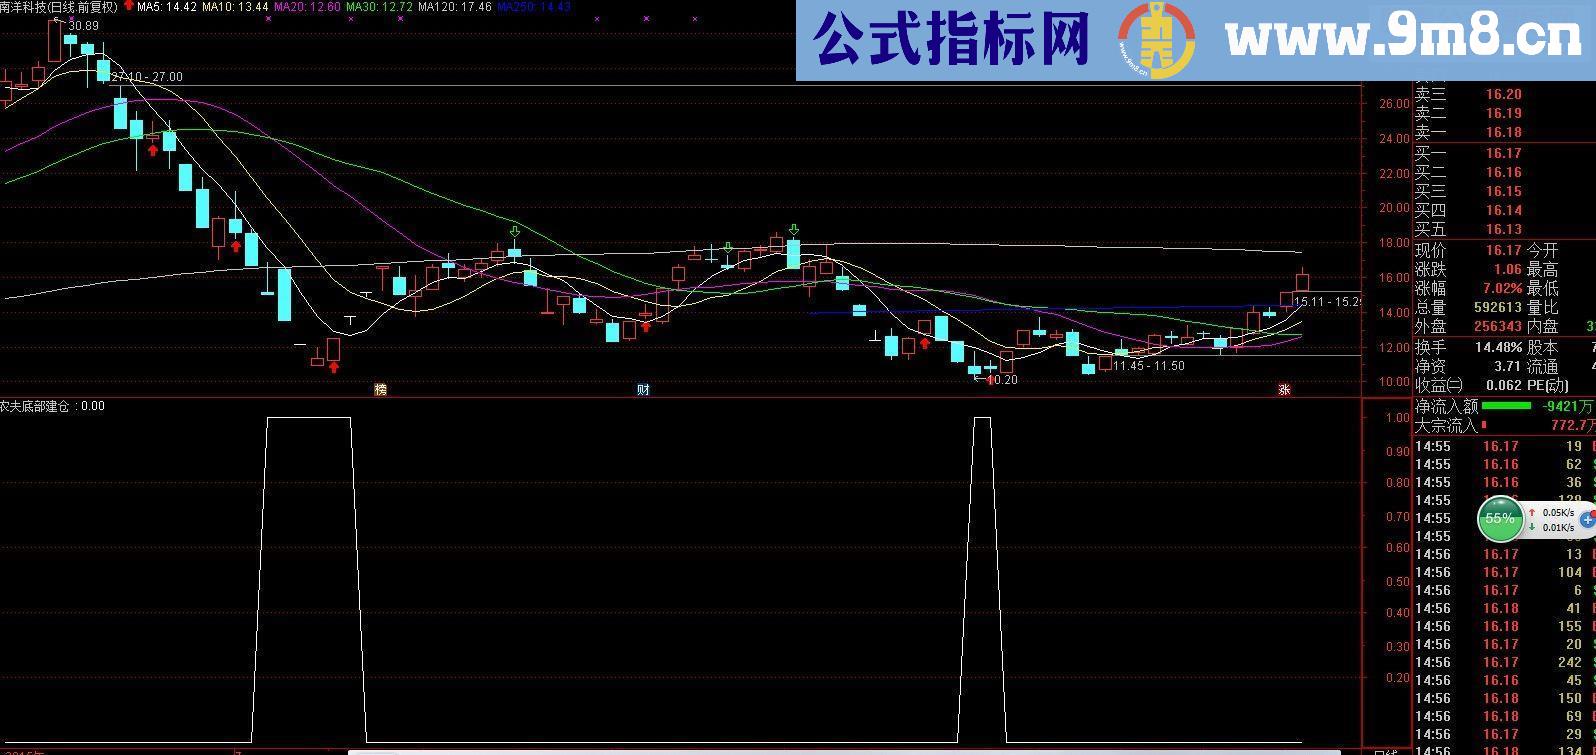Click the 农夫底部建仓 : 0.00 indicator title
The height and width of the screenshot is (755, 1596).
coord(52,406)
